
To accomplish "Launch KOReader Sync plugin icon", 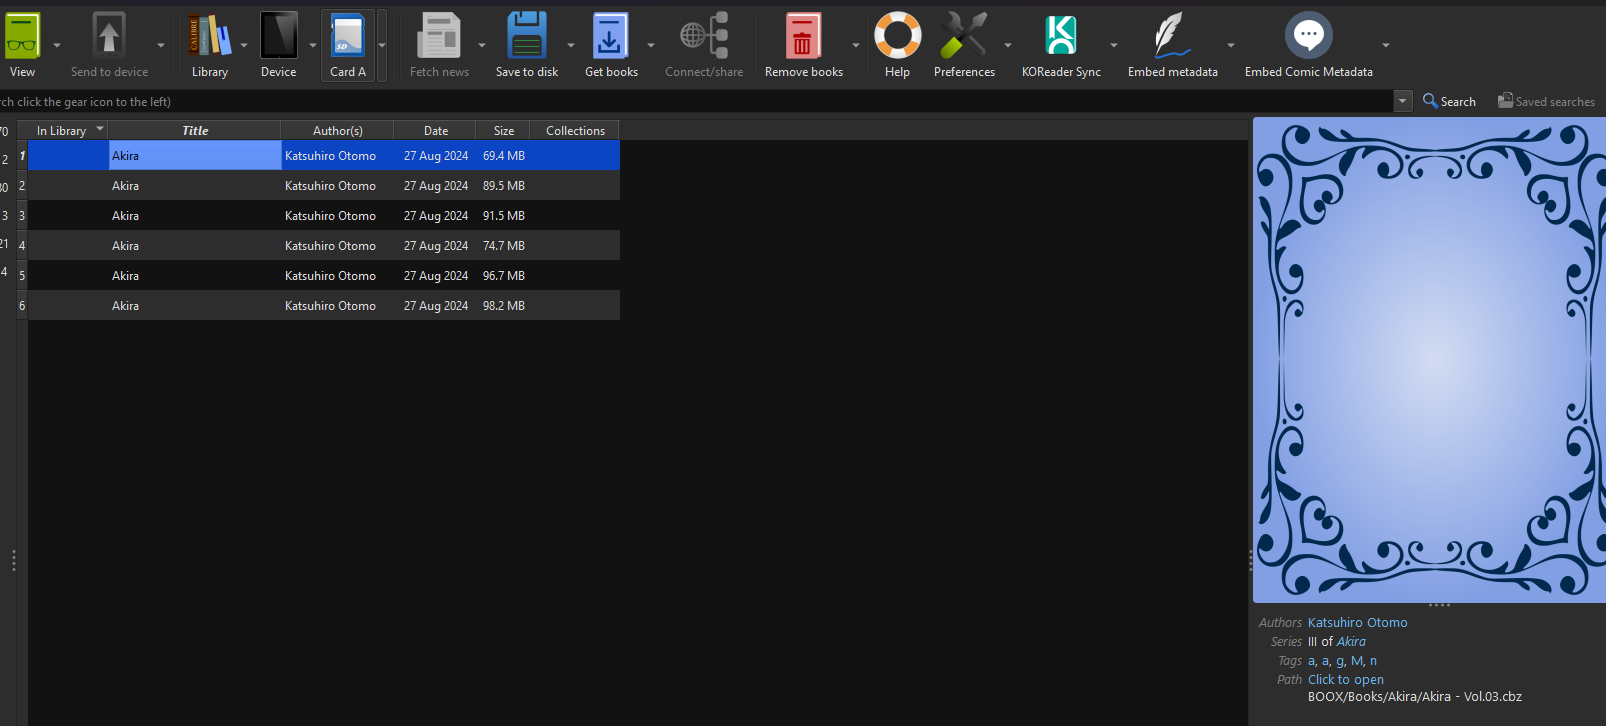I will coord(1061,36).
